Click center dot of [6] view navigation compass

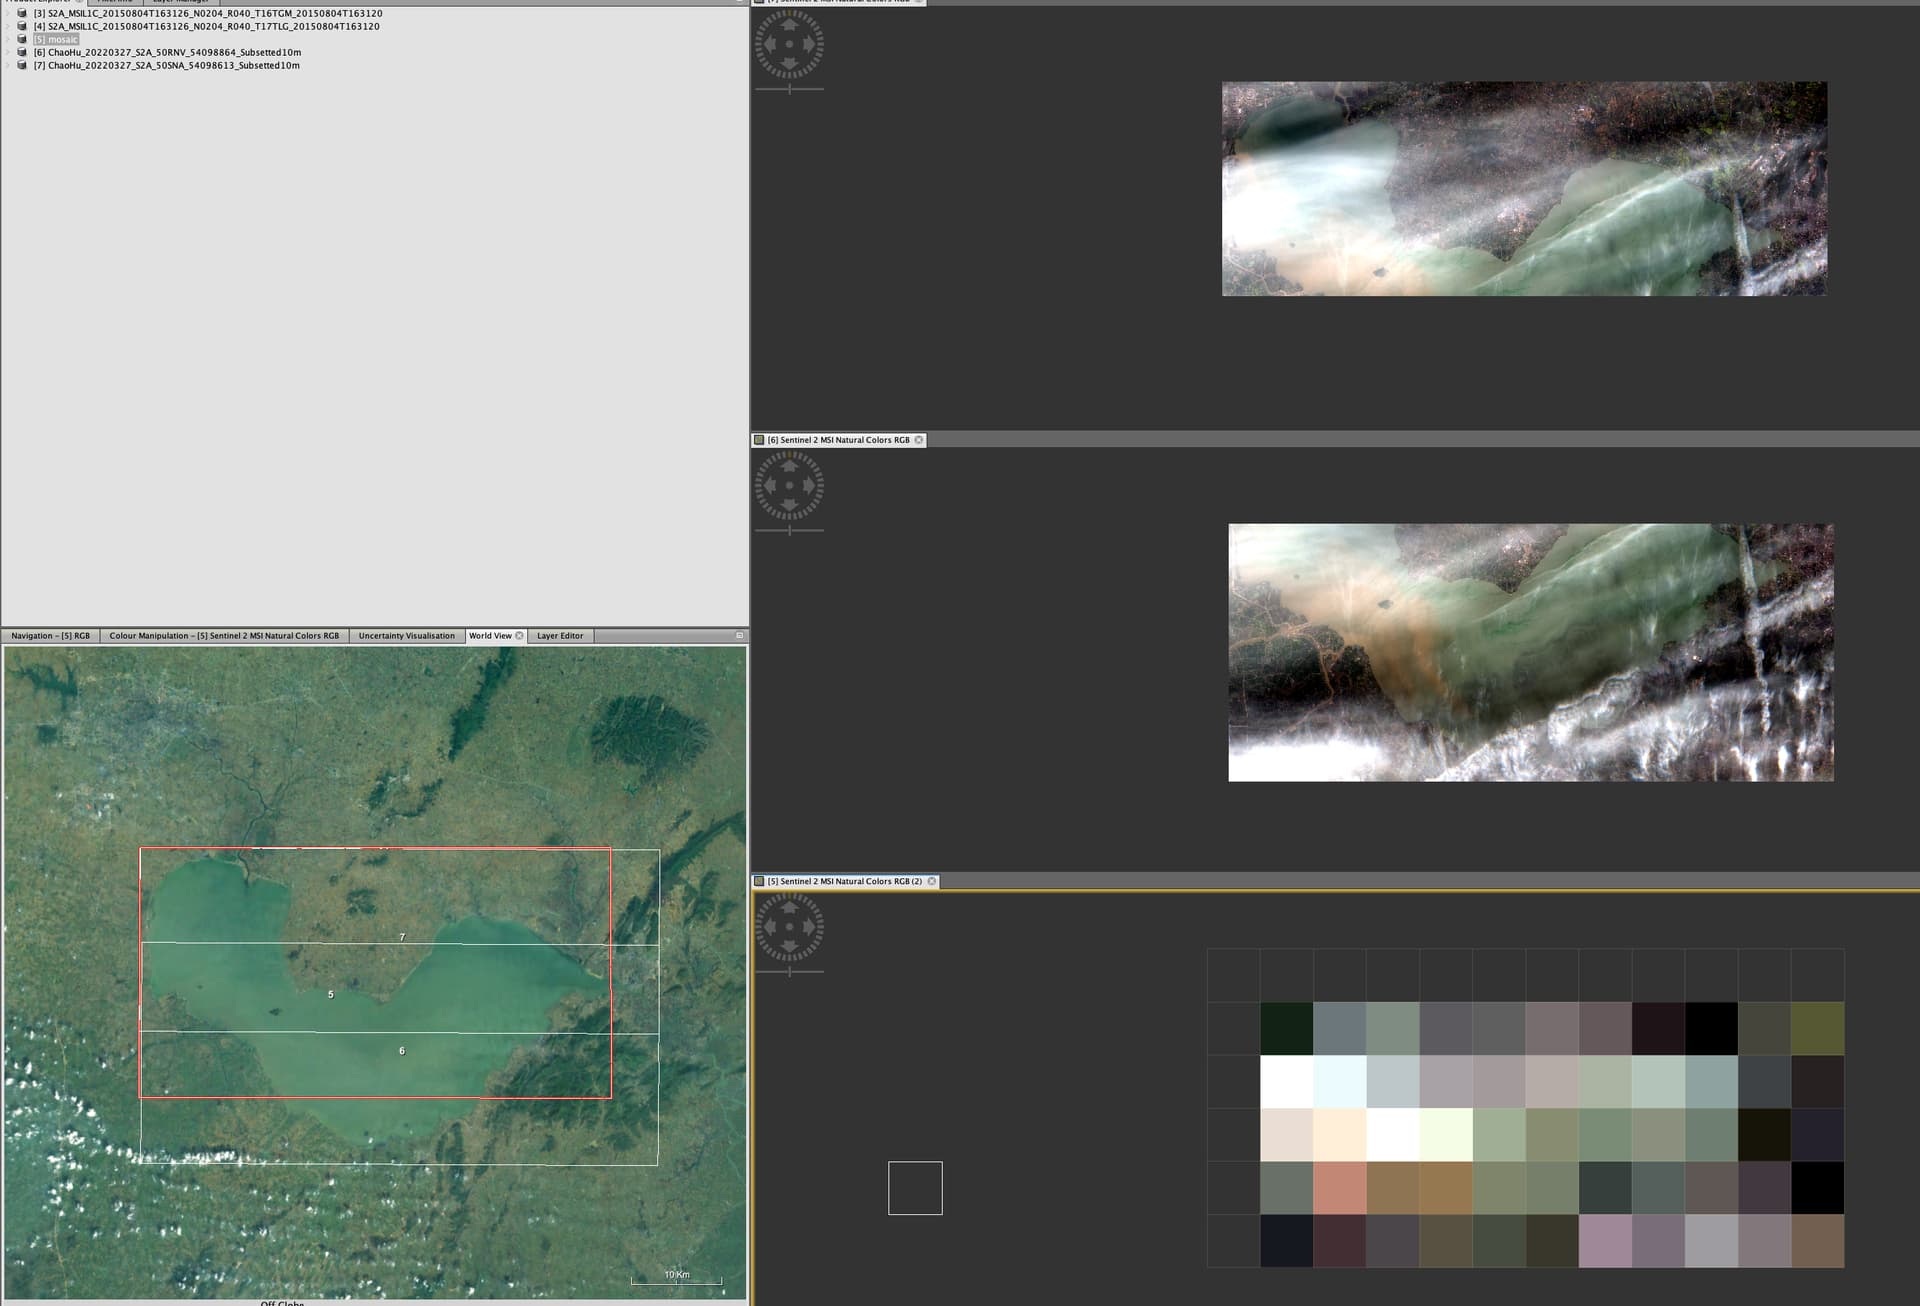point(789,486)
